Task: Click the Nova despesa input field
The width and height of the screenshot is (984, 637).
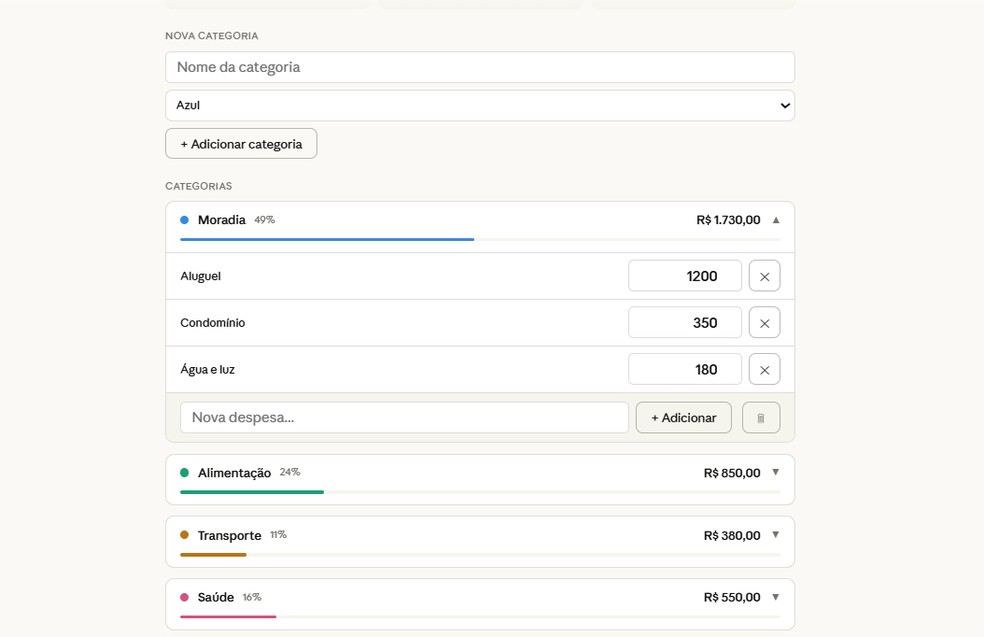Action: [x=404, y=418]
